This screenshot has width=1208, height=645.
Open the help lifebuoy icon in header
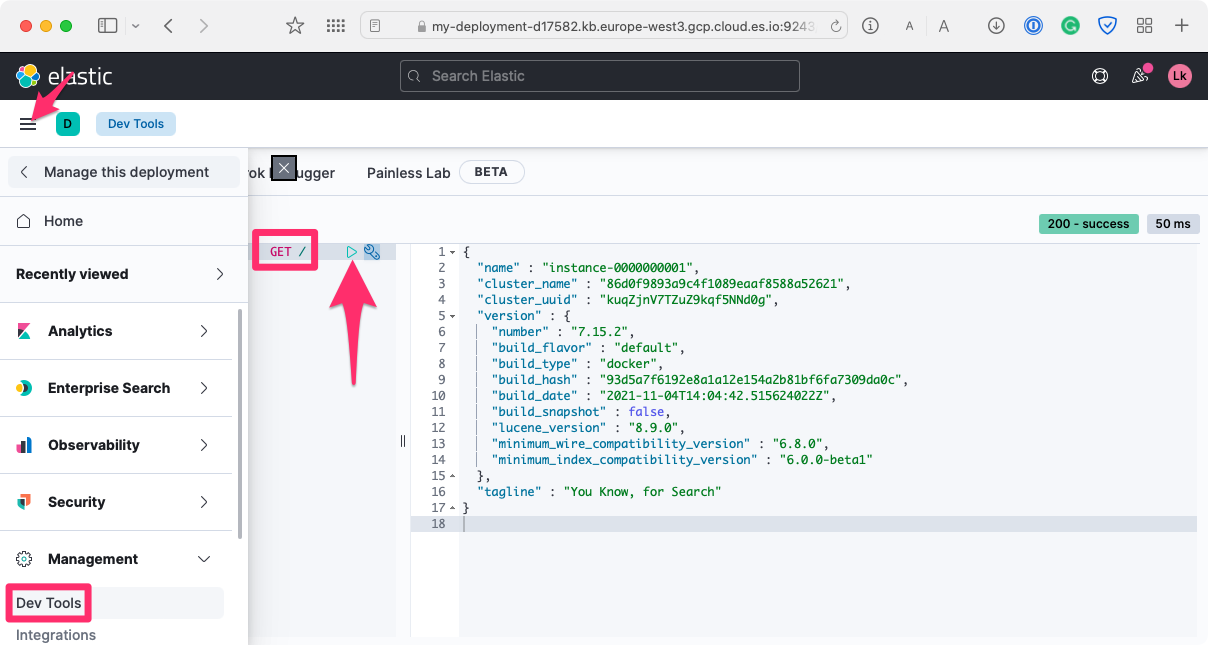(1100, 76)
